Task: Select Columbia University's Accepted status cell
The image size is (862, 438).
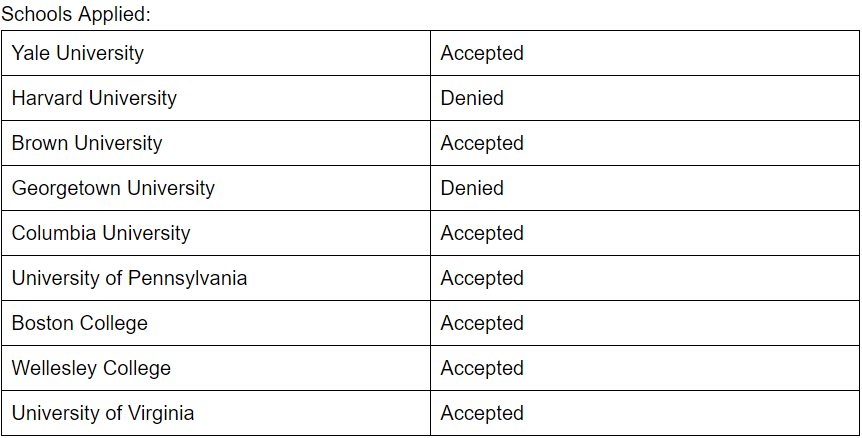Action: (x=482, y=233)
